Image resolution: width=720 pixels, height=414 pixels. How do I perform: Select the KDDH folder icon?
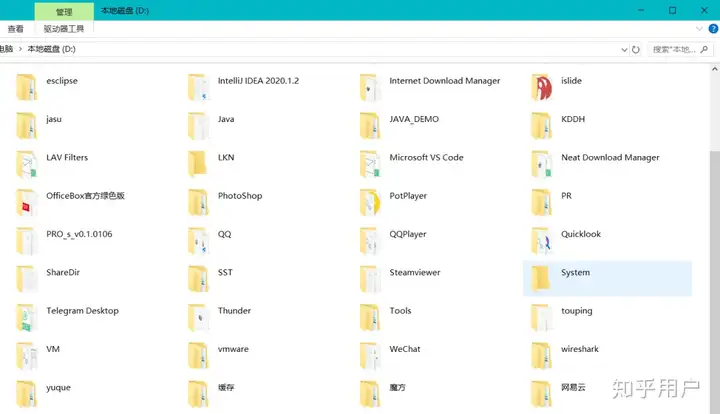542,126
